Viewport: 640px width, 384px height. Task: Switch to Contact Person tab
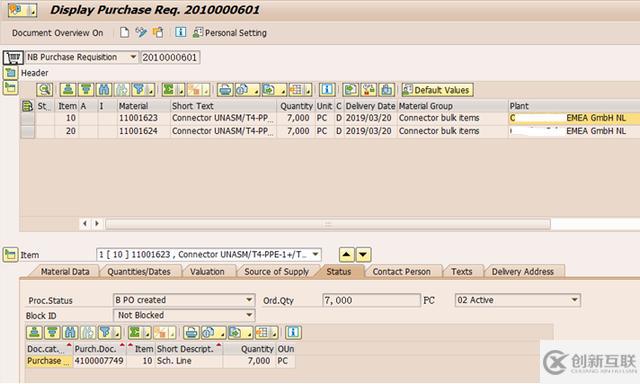(x=402, y=272)
